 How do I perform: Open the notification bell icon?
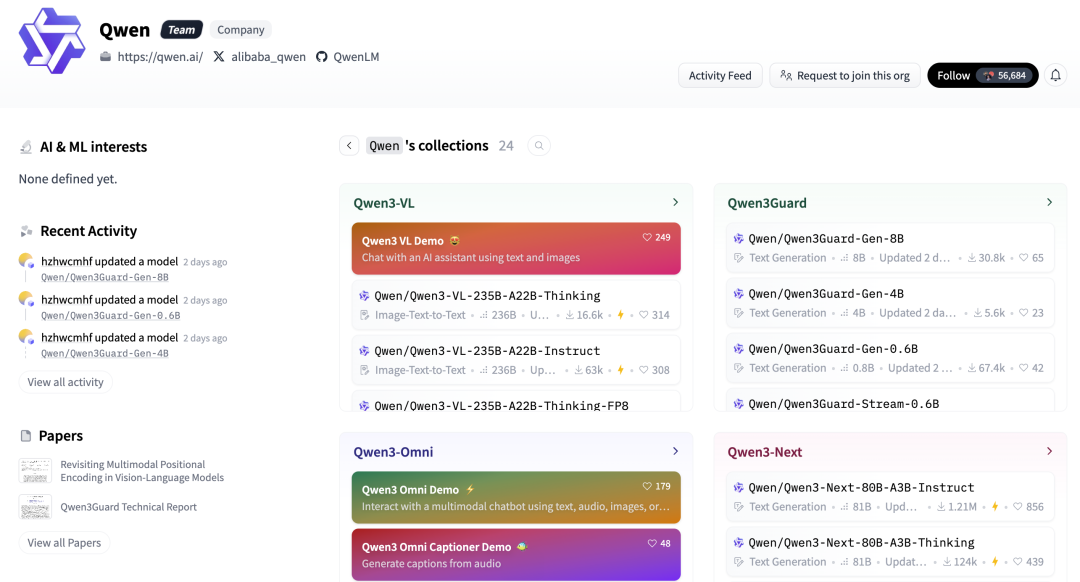(x=1055, y=75)
